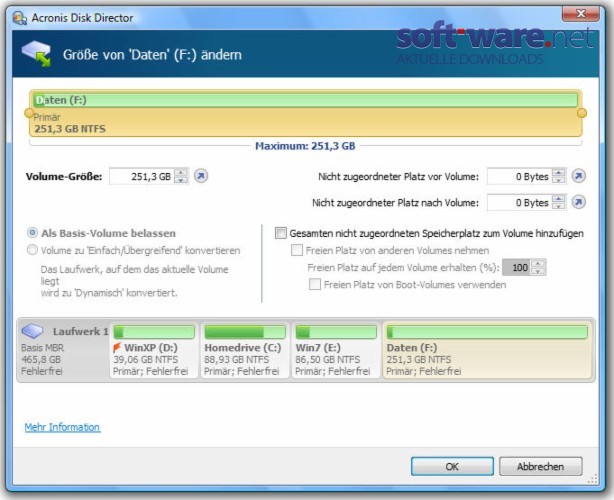This screenshot has width=614, height=500.
Task: Grab the right resize handle of Daten (F:) bar
Action: [582, 113]
